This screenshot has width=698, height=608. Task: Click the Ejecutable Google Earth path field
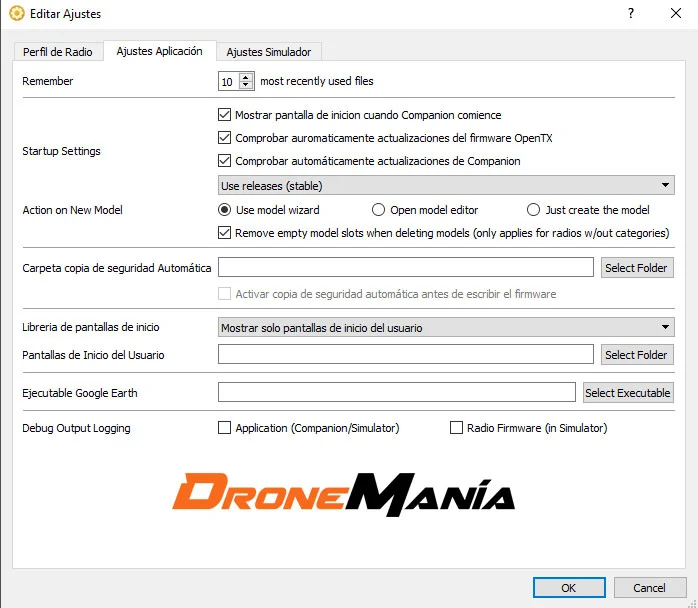click(x=396, y=393)
